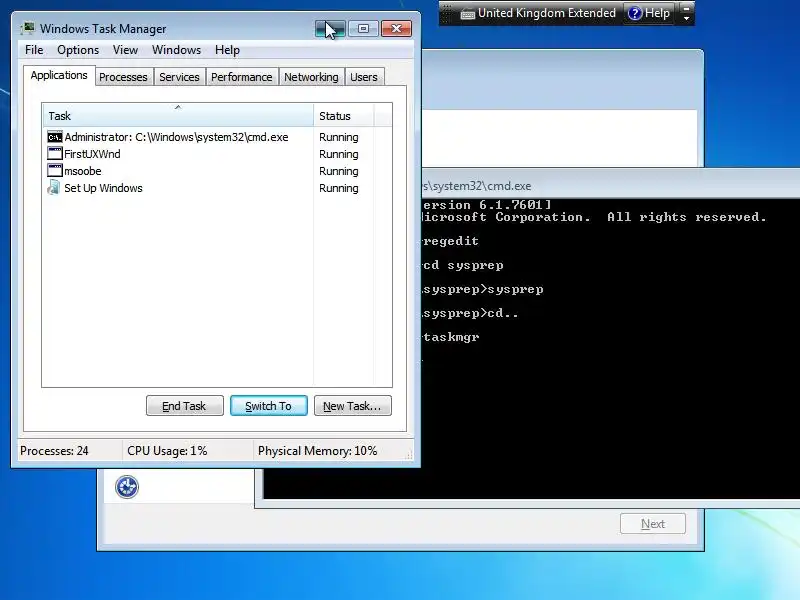This screenshot has width=800, height=600.
Task: Click the Set Up Windows task icon
Action: pyautogui.click(x=54, y=187)
